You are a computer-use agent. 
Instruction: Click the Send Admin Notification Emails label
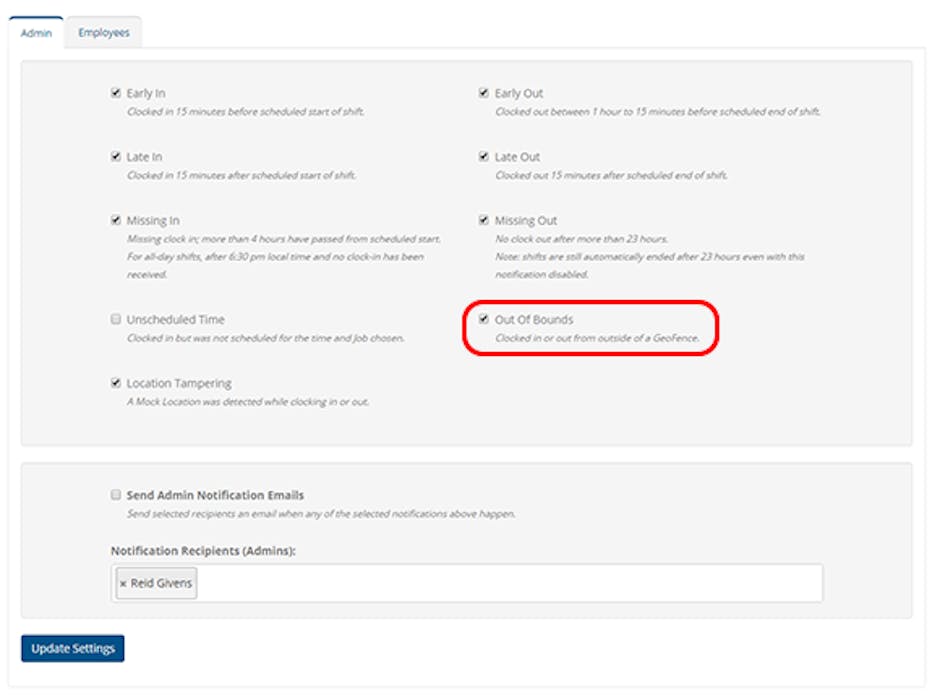click(x=215, y=495)
